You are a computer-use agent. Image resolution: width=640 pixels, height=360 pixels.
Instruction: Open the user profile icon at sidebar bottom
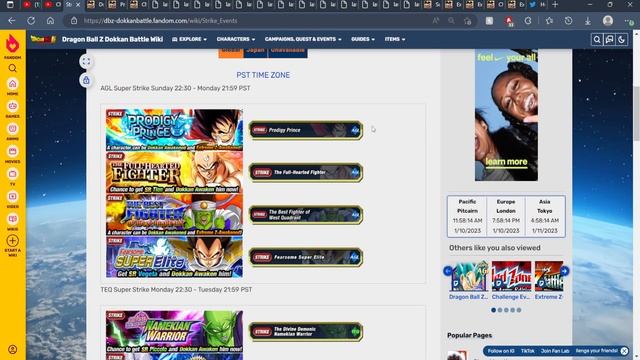coord(13,349)
